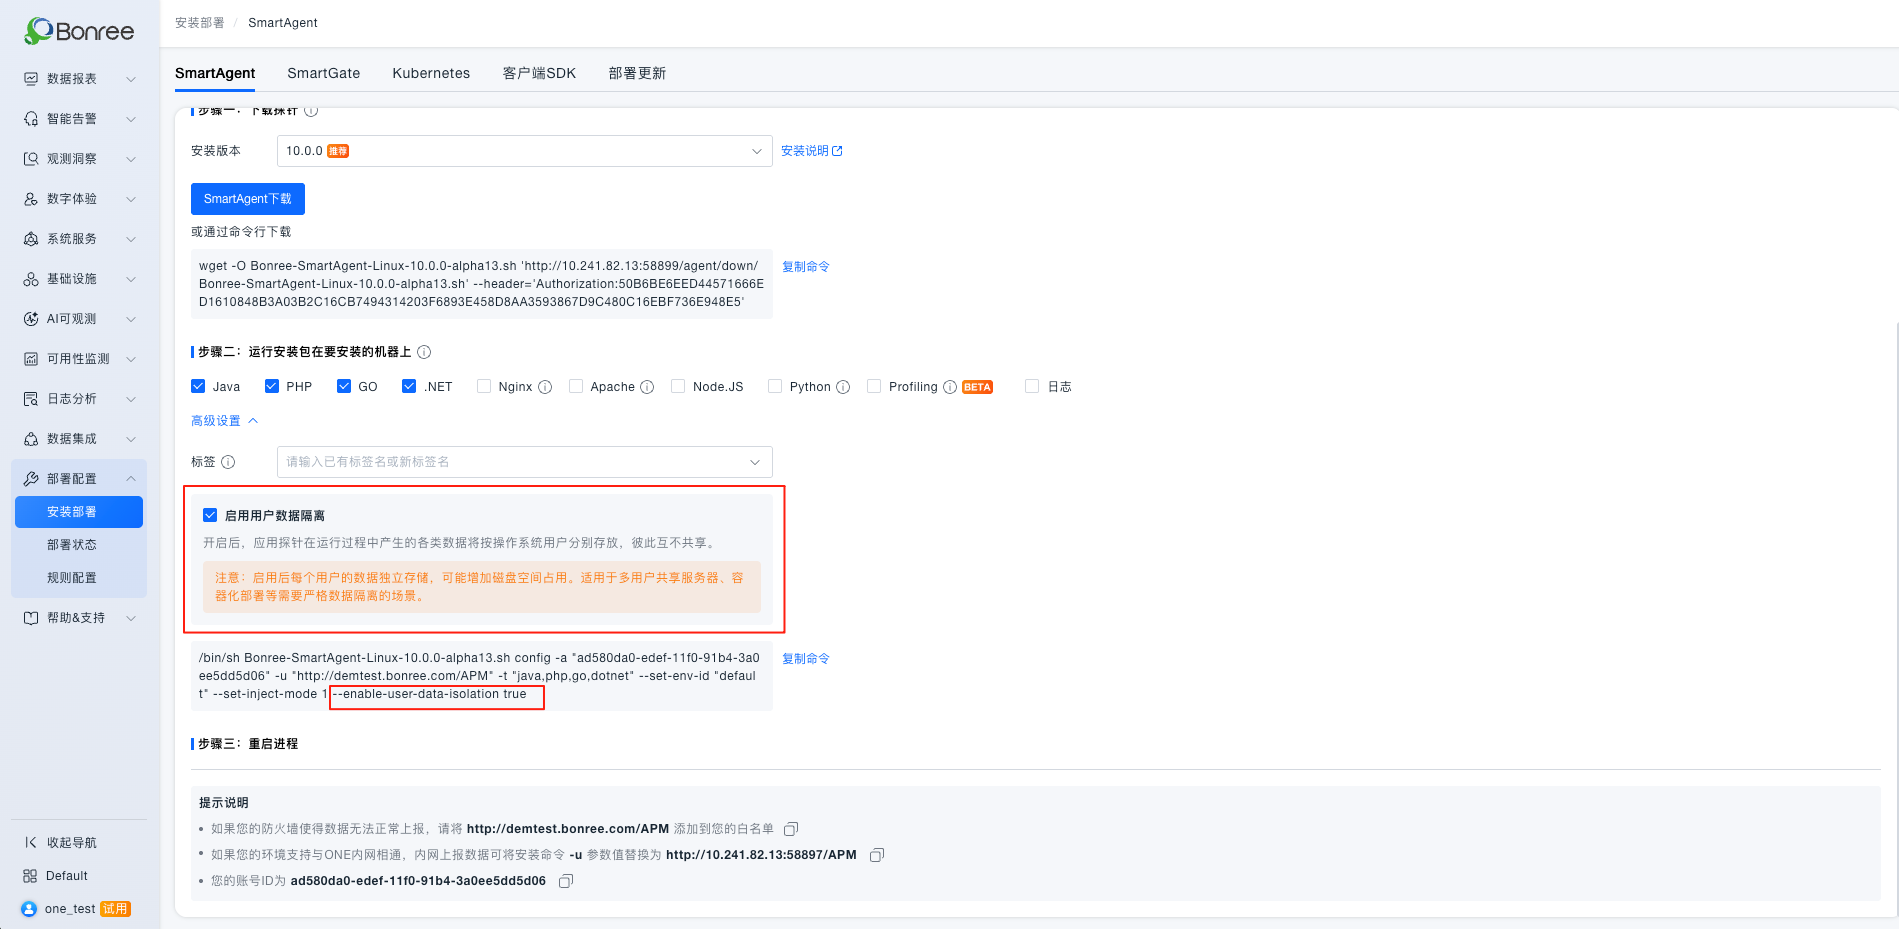Select the SmartAgent tab
This screenshot has width=1899, height=929.
click(x=215, y=73)
